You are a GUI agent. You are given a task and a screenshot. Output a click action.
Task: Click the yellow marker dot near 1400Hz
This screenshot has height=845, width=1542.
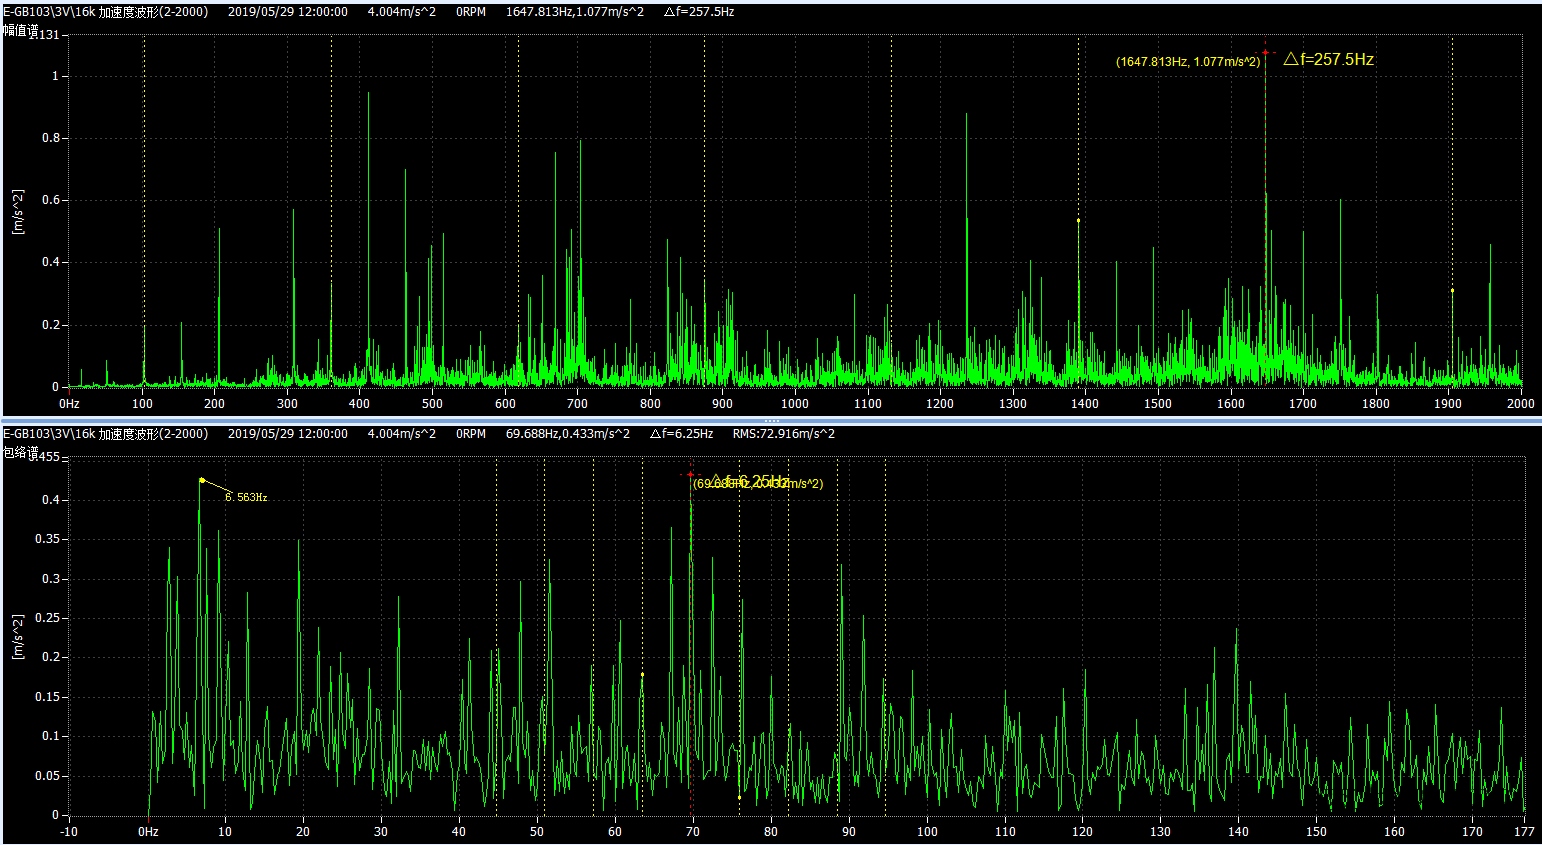click(x=1078, y=220)
